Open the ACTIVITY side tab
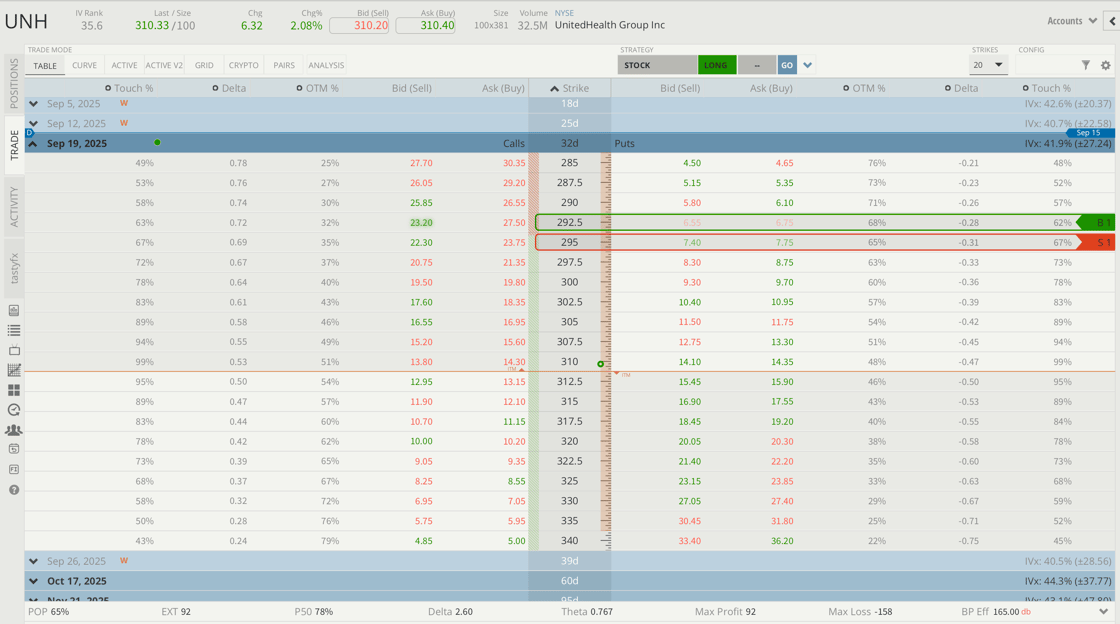Viewport: 1120px width, 624px height. [14, 207]
